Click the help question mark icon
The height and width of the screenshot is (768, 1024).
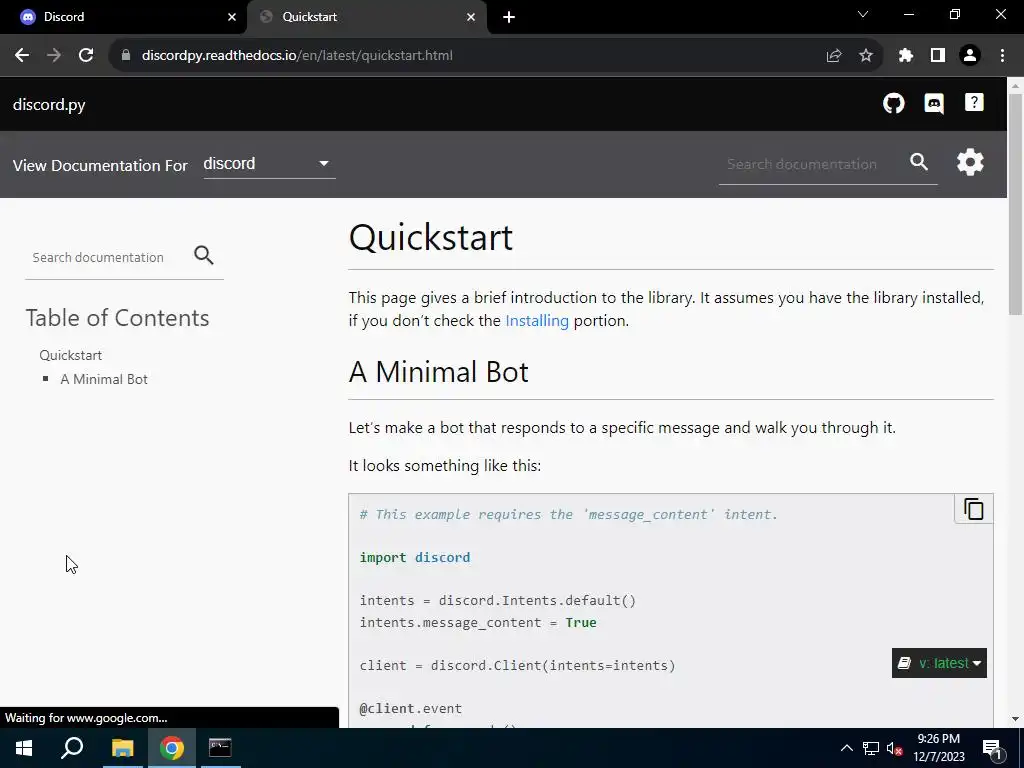[x=974, y=103]
